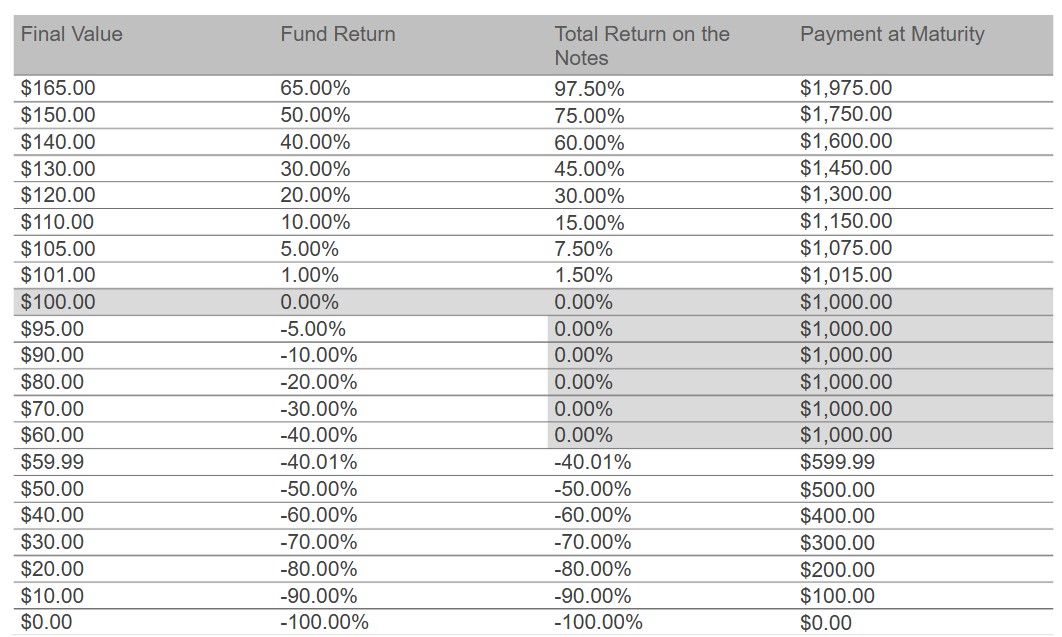Click the $101.00 final value cell
Image resolution: width=1062 pixels, height=637 pixels.
coord(58,275)
